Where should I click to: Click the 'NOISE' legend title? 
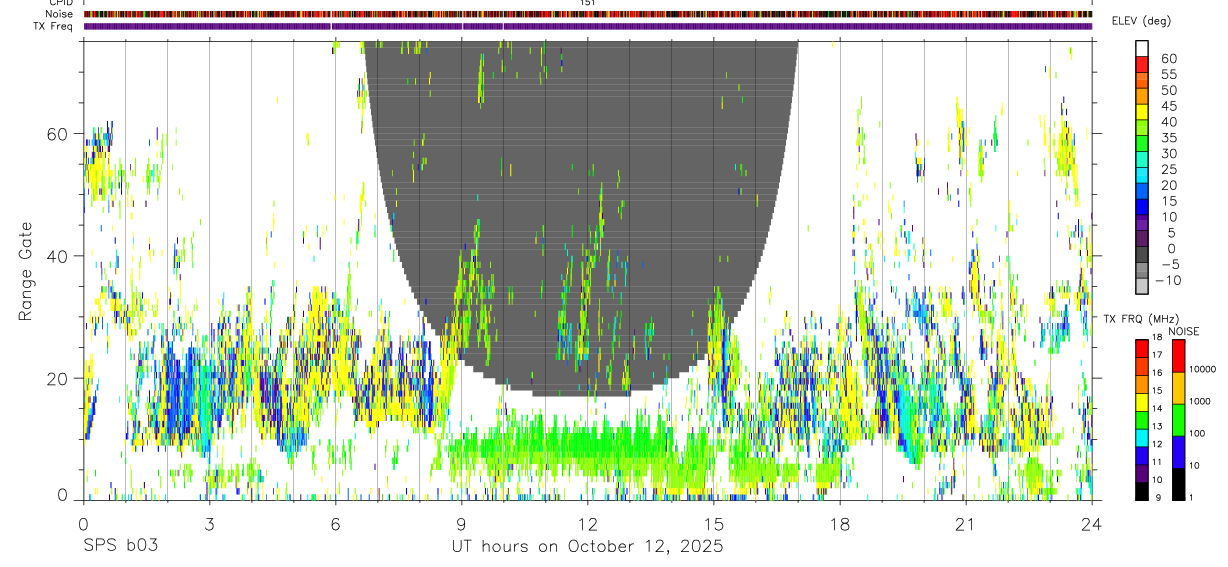click(1183, 331)
